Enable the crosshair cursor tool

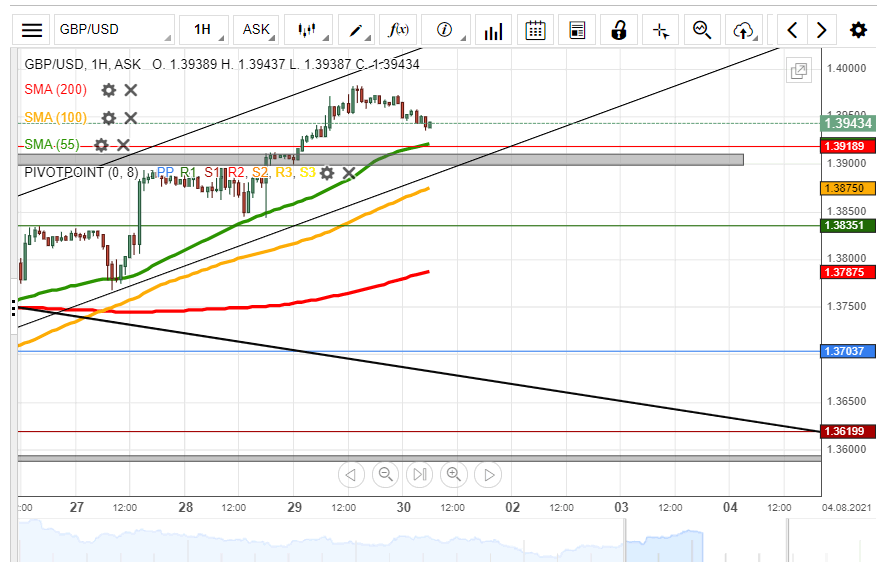click(661, 30)
